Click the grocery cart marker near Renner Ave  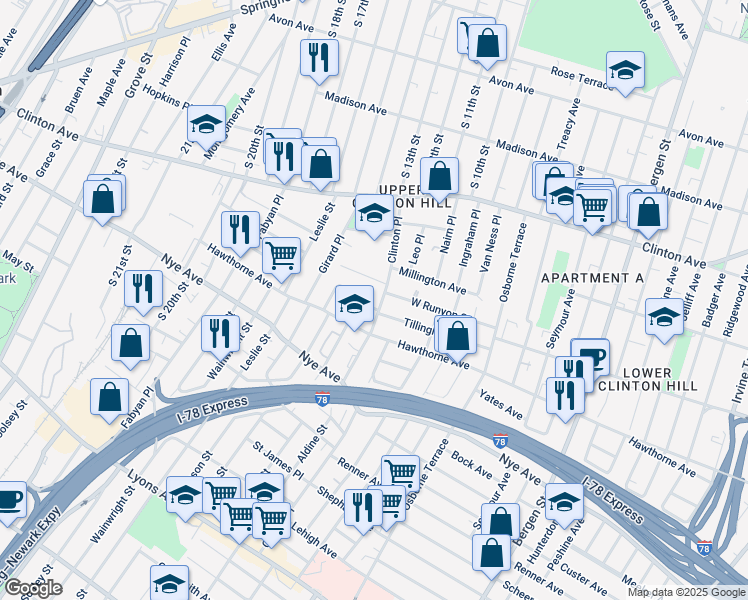(401, 475)
